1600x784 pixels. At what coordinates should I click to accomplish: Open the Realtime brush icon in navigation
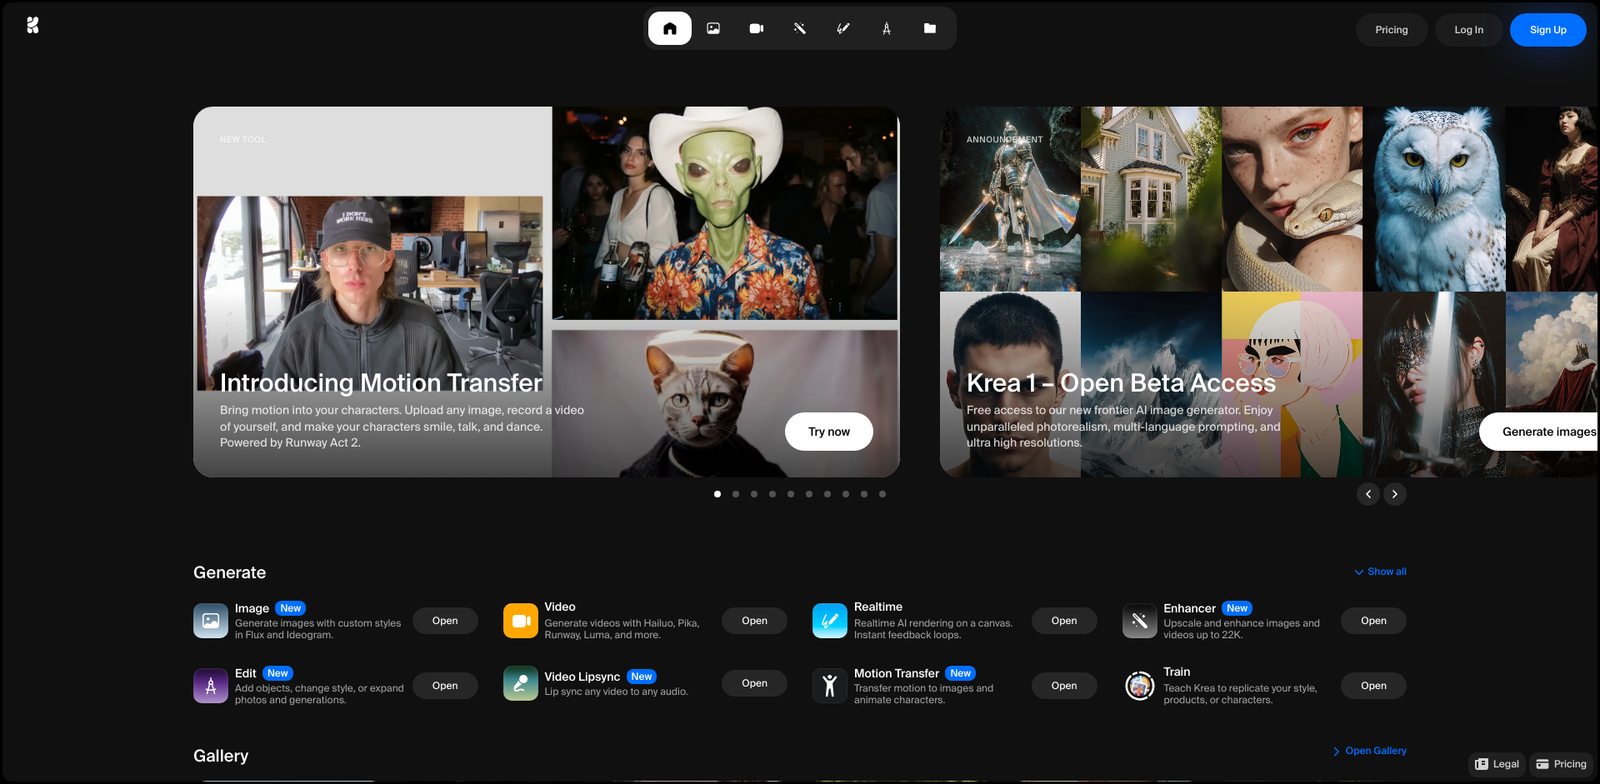[843, 29]
